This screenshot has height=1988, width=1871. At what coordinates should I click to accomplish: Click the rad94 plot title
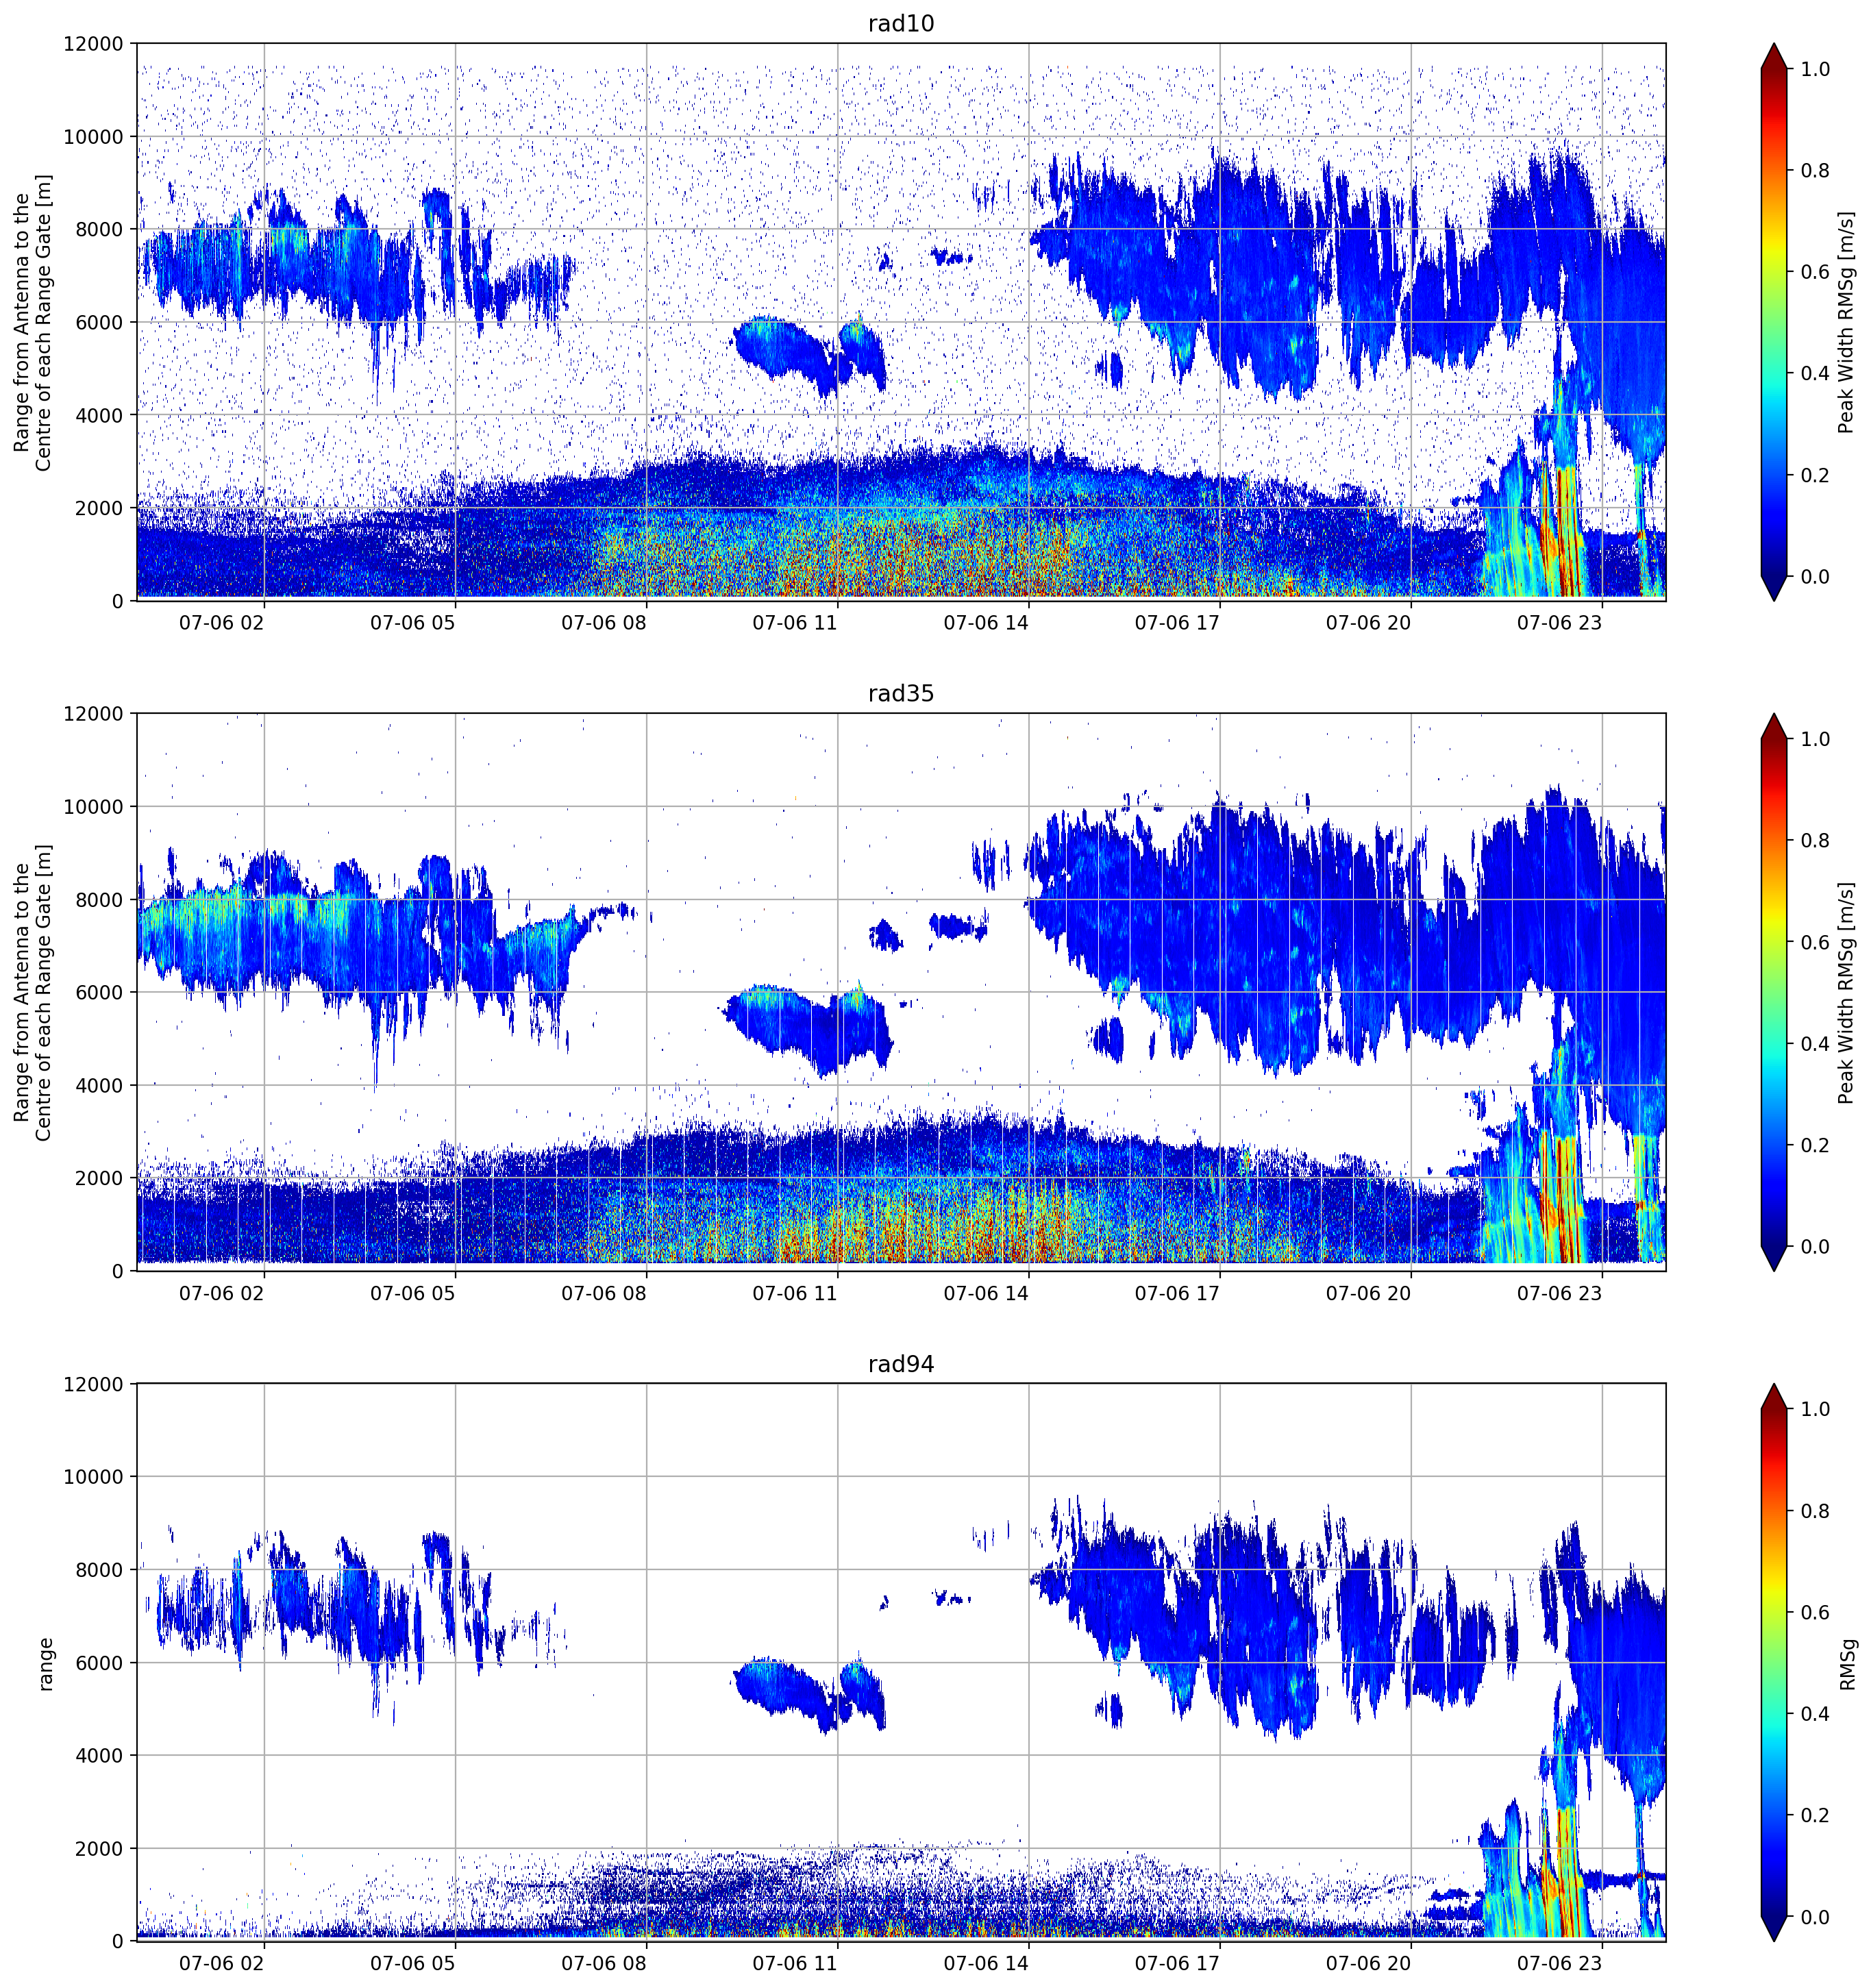coord(900,1364)
